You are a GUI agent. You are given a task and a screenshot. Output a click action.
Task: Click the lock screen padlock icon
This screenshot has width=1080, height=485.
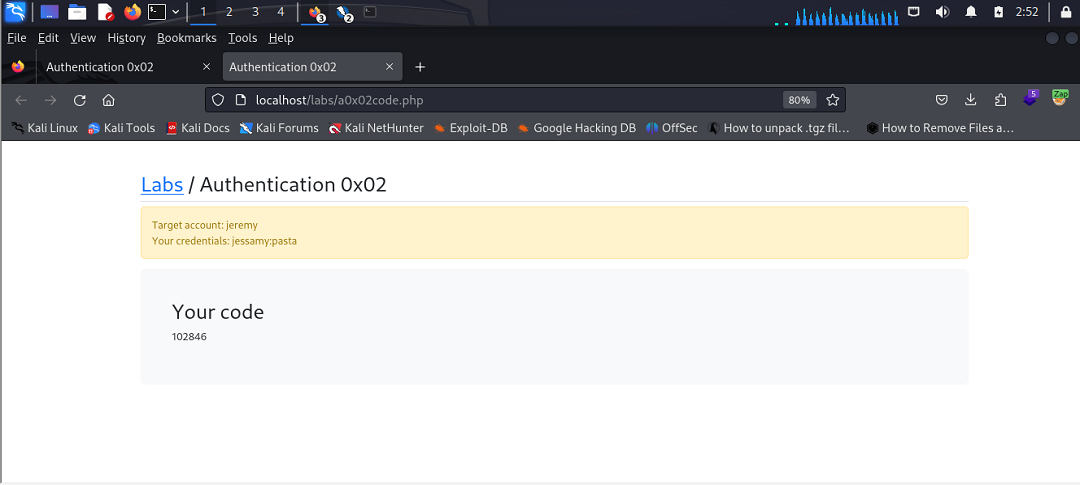(x=1065, y=12)
